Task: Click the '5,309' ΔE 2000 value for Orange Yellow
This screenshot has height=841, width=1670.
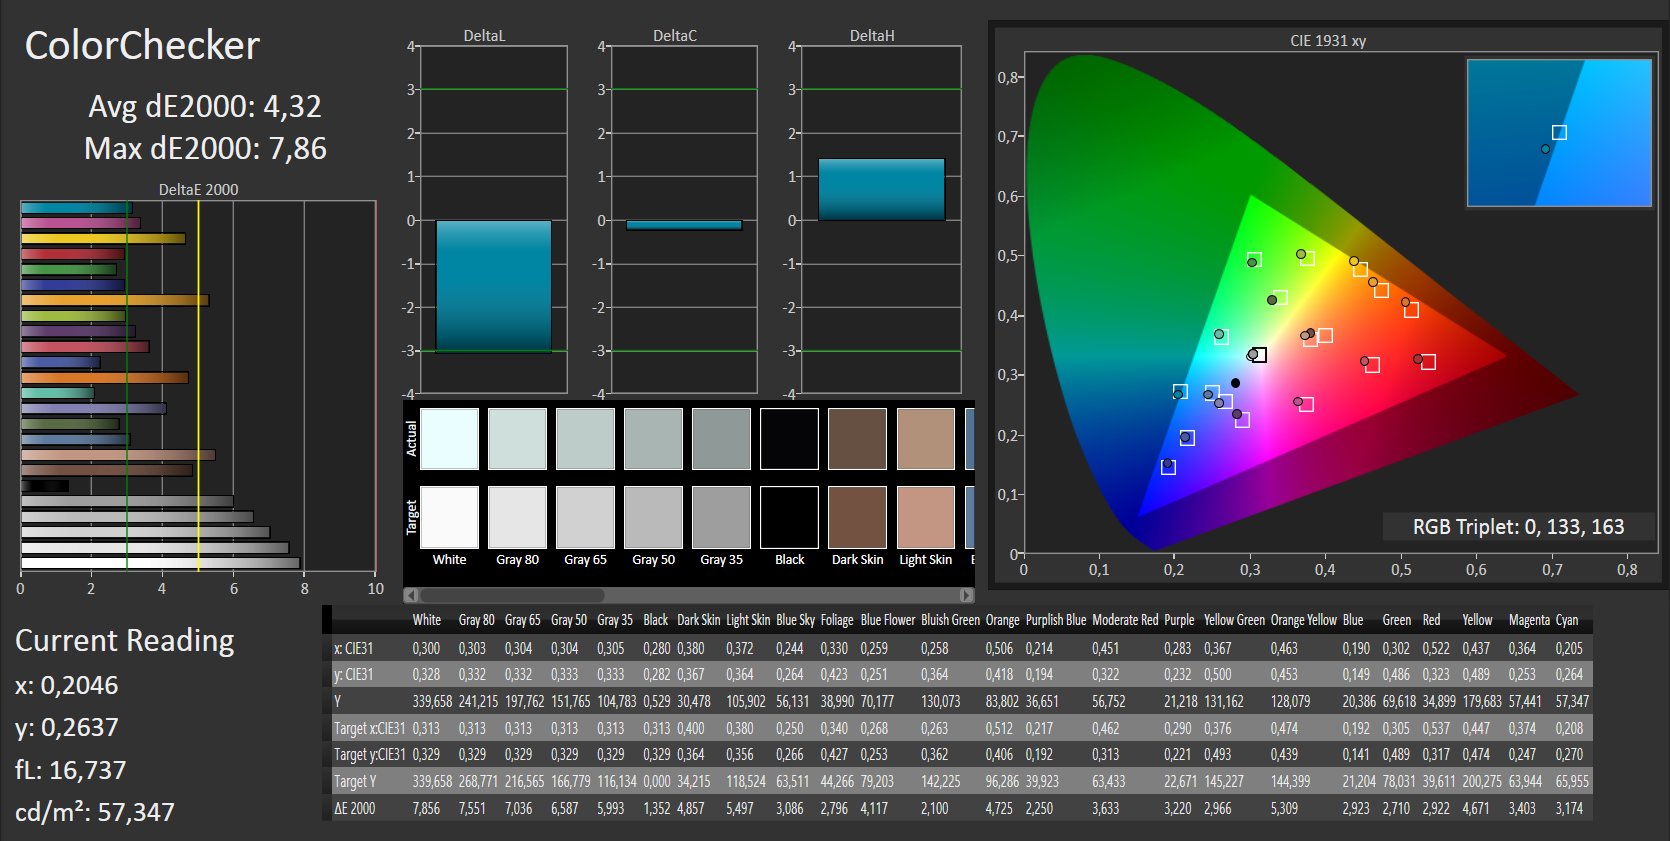Action: 1285,808
